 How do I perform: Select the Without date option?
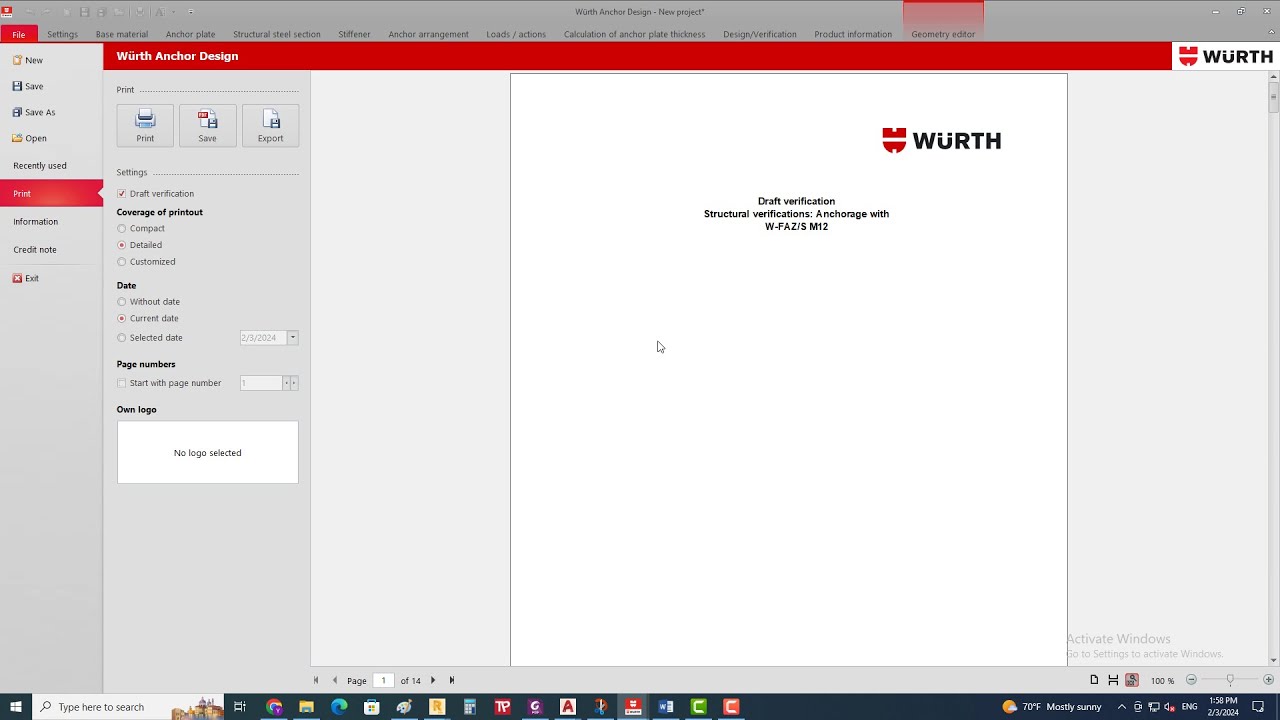122,302
